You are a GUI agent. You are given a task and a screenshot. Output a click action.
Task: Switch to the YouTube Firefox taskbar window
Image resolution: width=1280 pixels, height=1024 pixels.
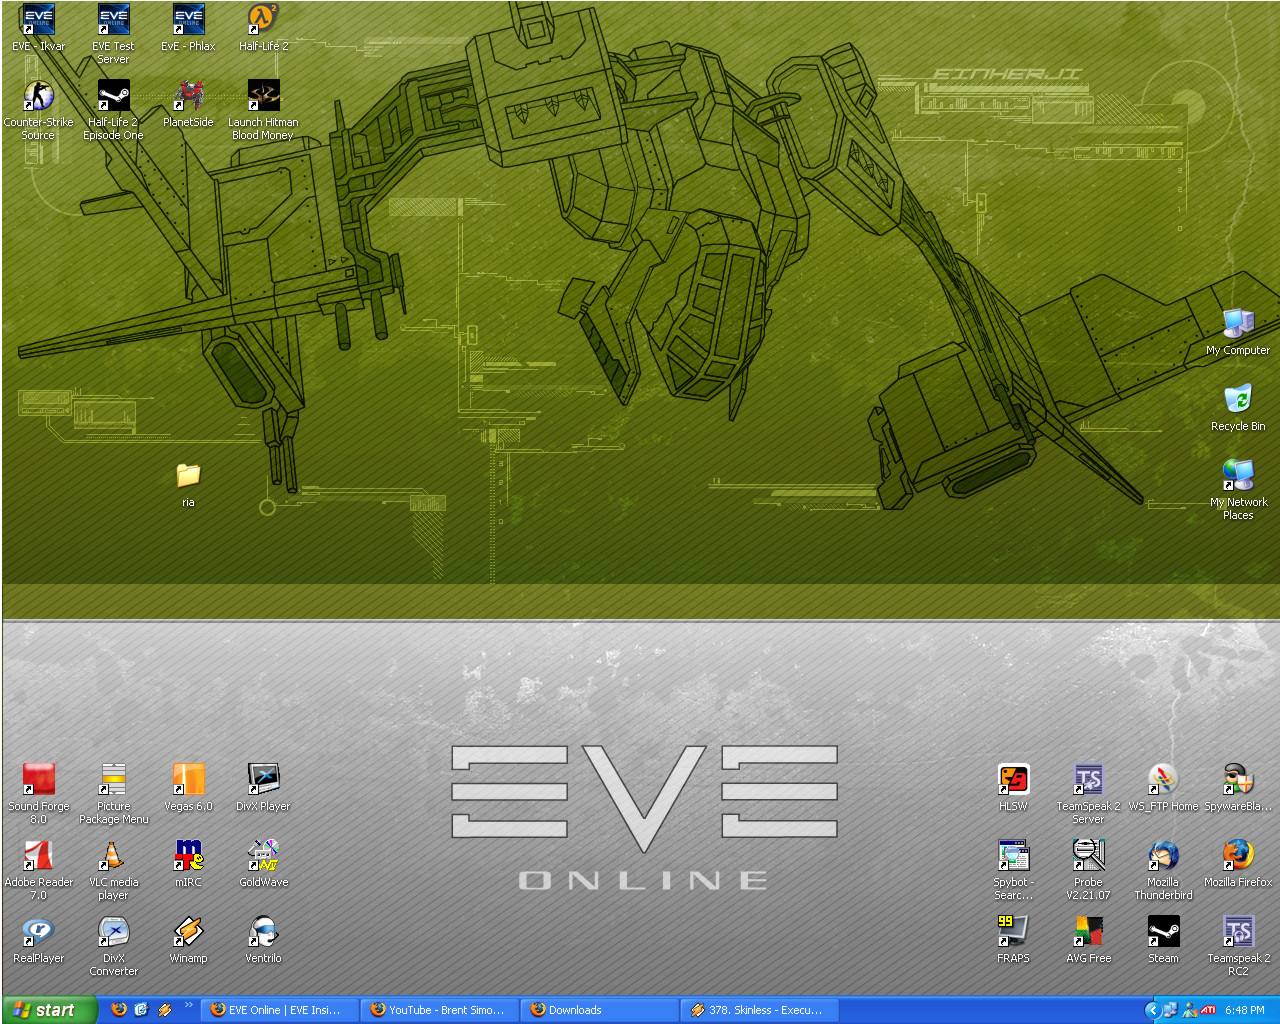tap(440, 1010)
